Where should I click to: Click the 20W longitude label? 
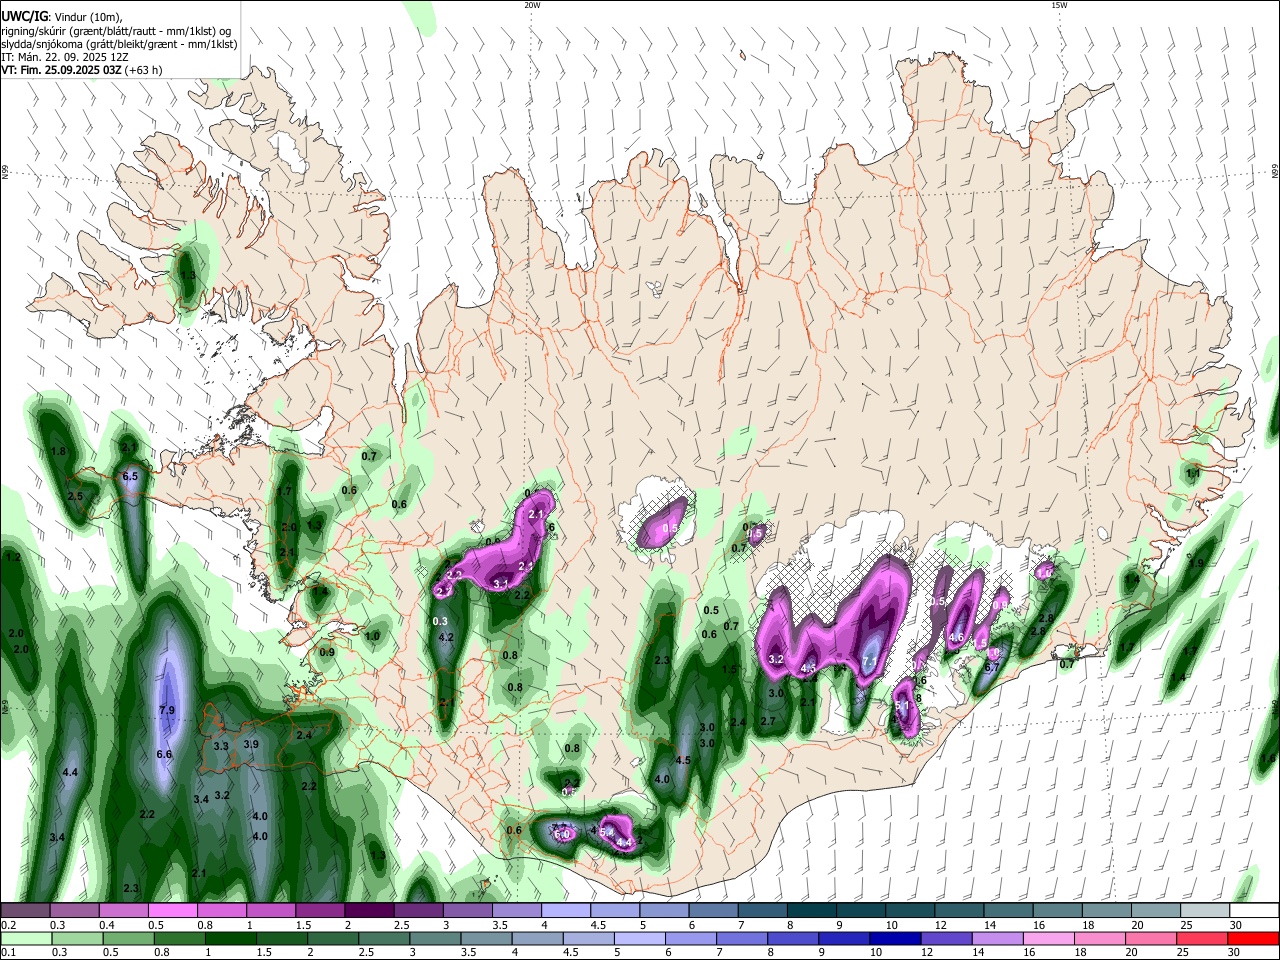[x=532, y=5]
